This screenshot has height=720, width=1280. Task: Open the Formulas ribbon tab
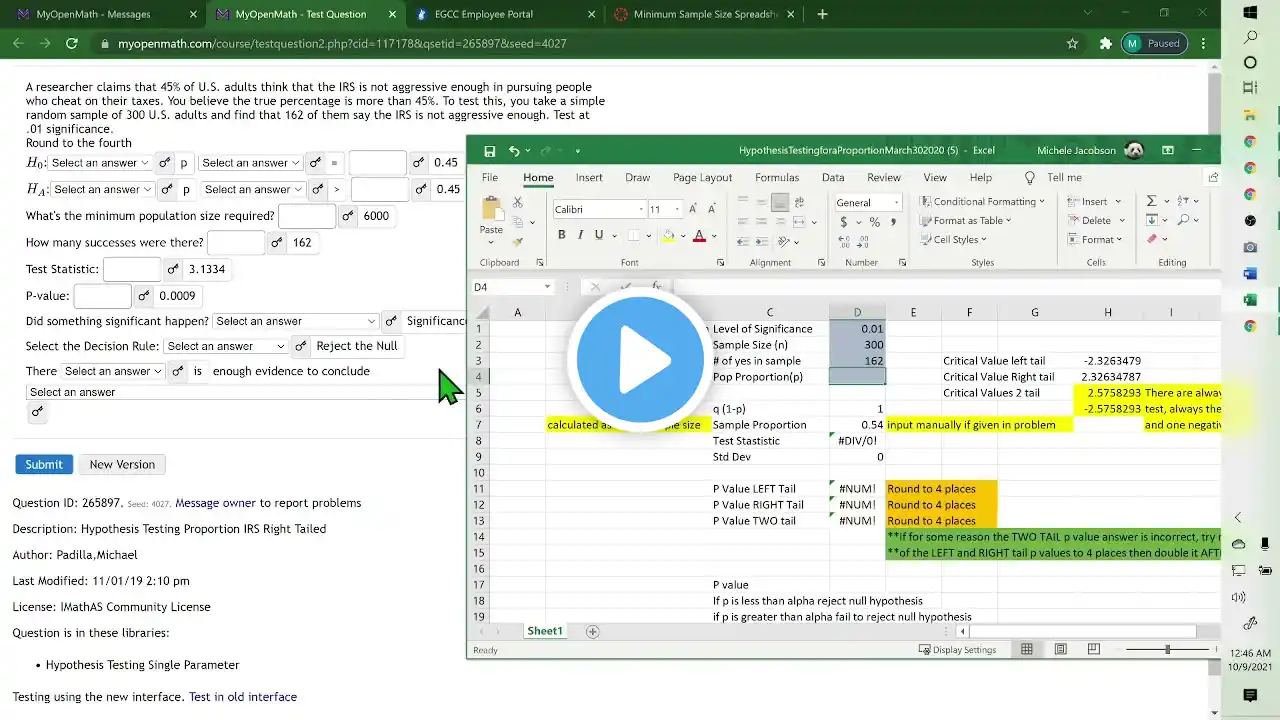[x=776, y=177]
